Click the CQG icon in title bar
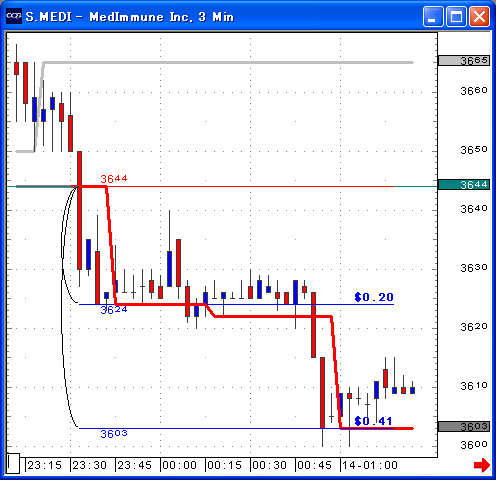 [14, 15]
